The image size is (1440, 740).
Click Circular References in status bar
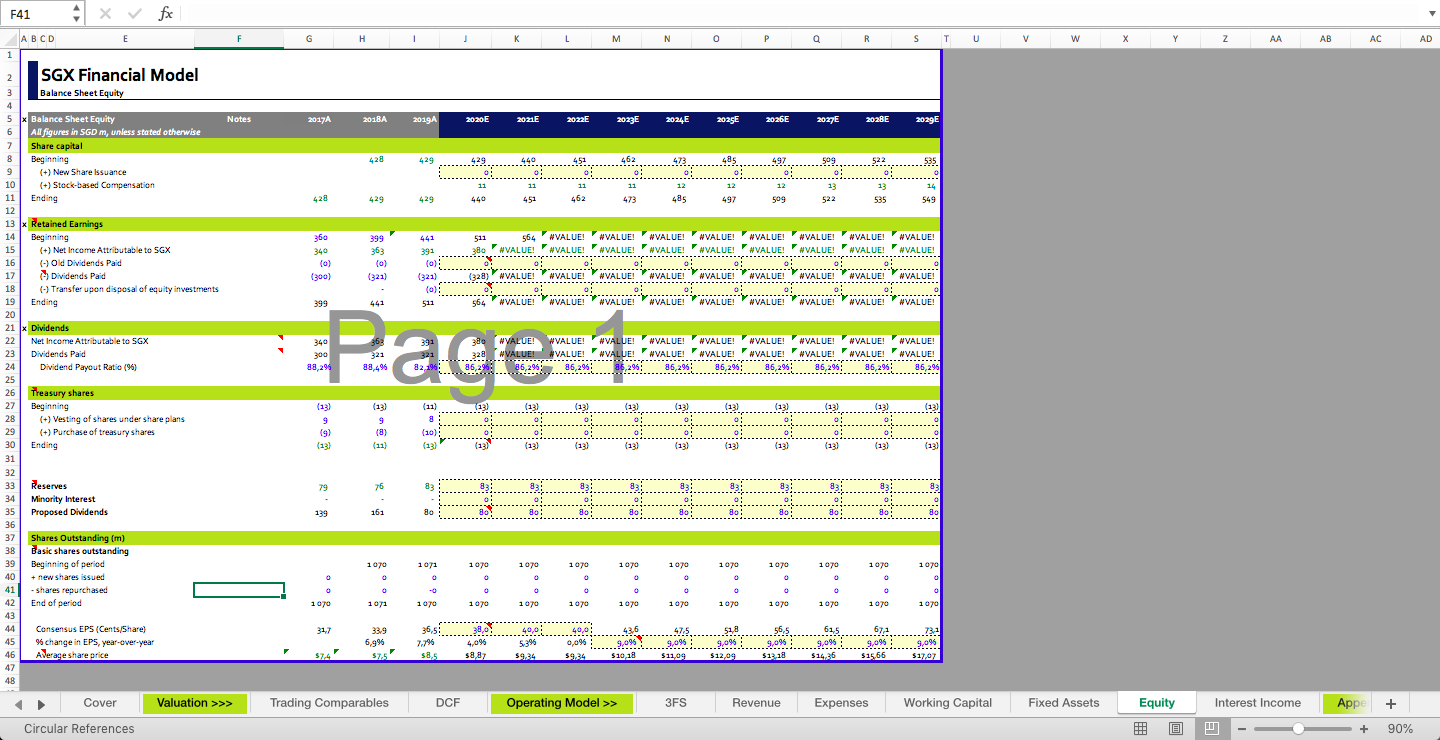pos(79,729)
